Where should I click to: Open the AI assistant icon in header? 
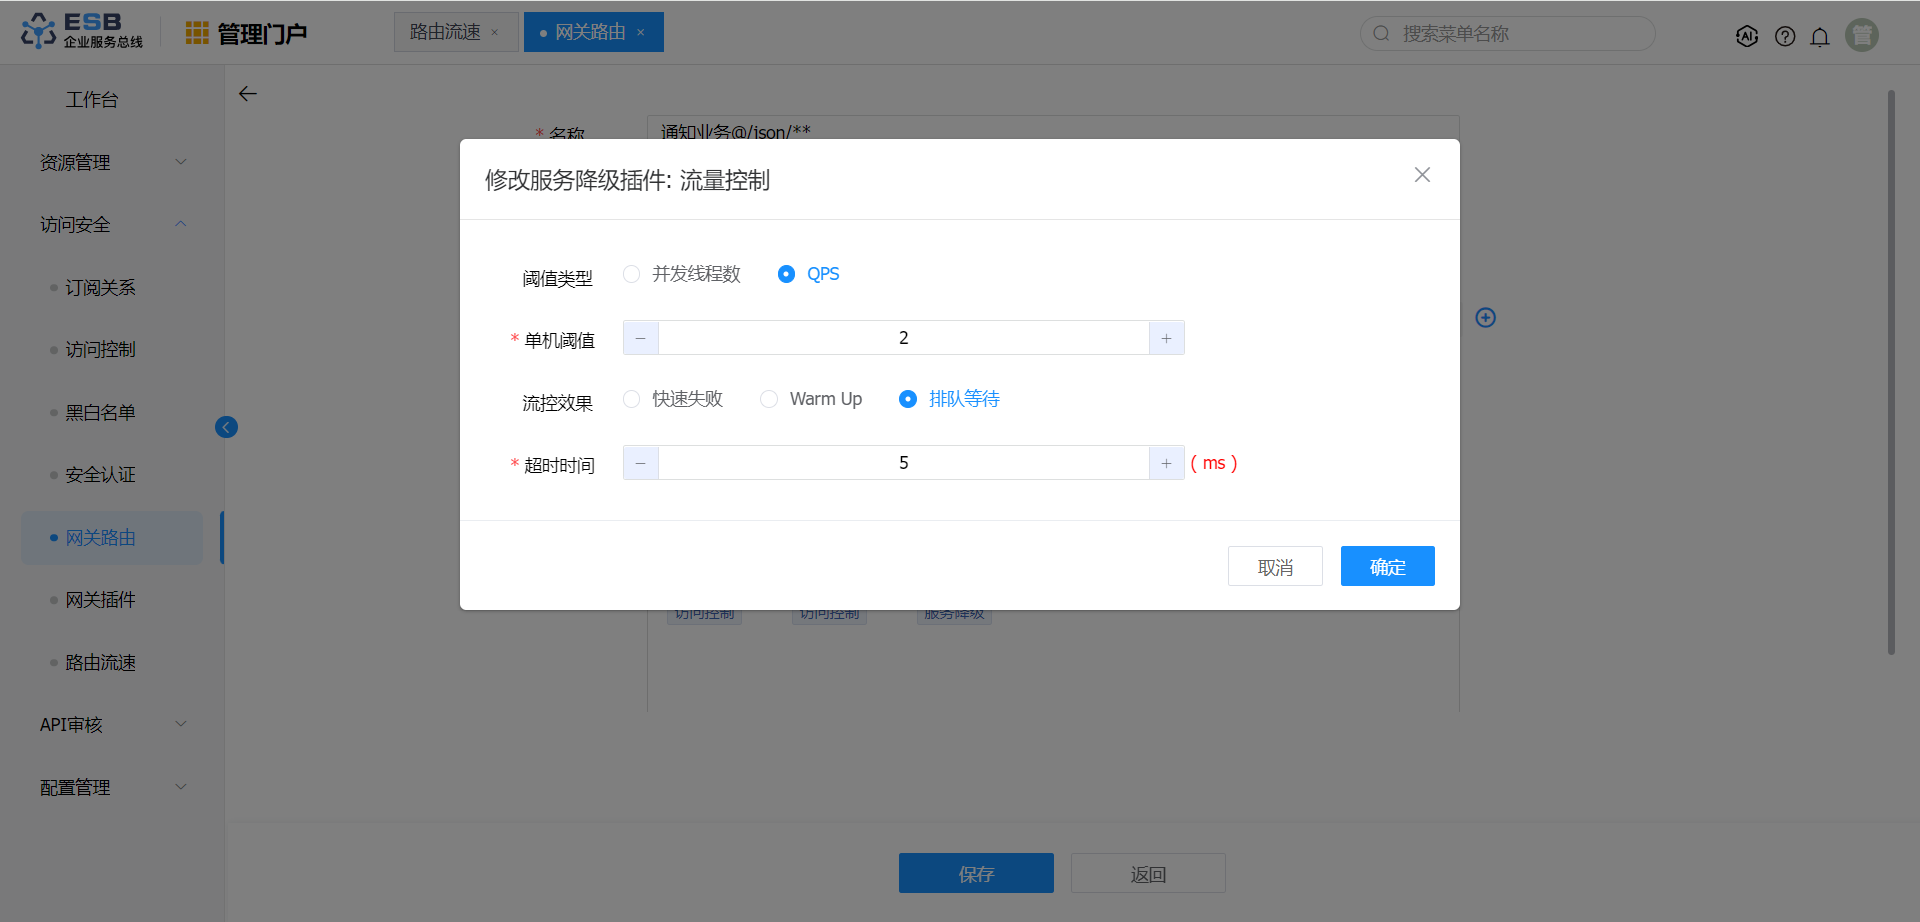(1747, 36)
